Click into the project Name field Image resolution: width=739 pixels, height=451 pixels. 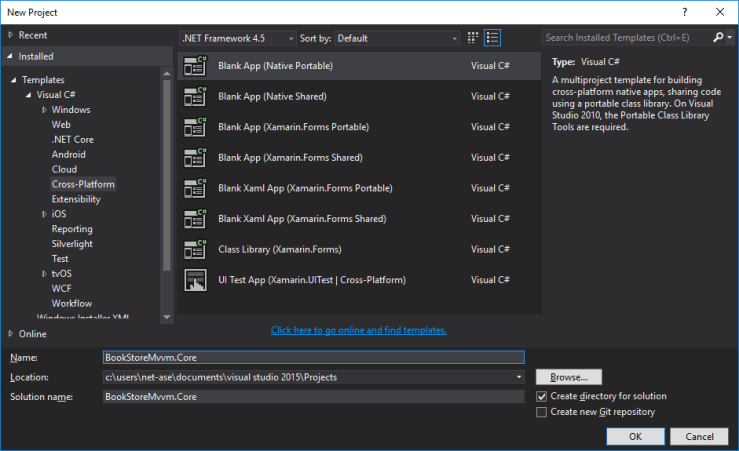pos(313,357)
